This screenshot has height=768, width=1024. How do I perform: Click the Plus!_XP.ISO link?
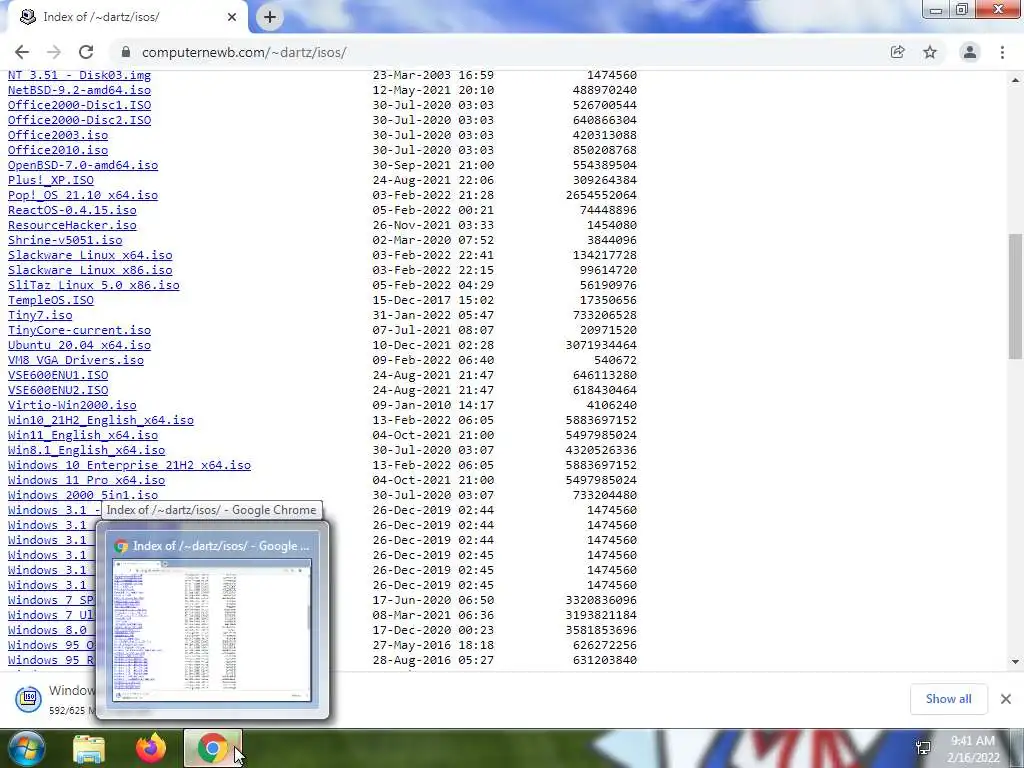click(51, 180)
